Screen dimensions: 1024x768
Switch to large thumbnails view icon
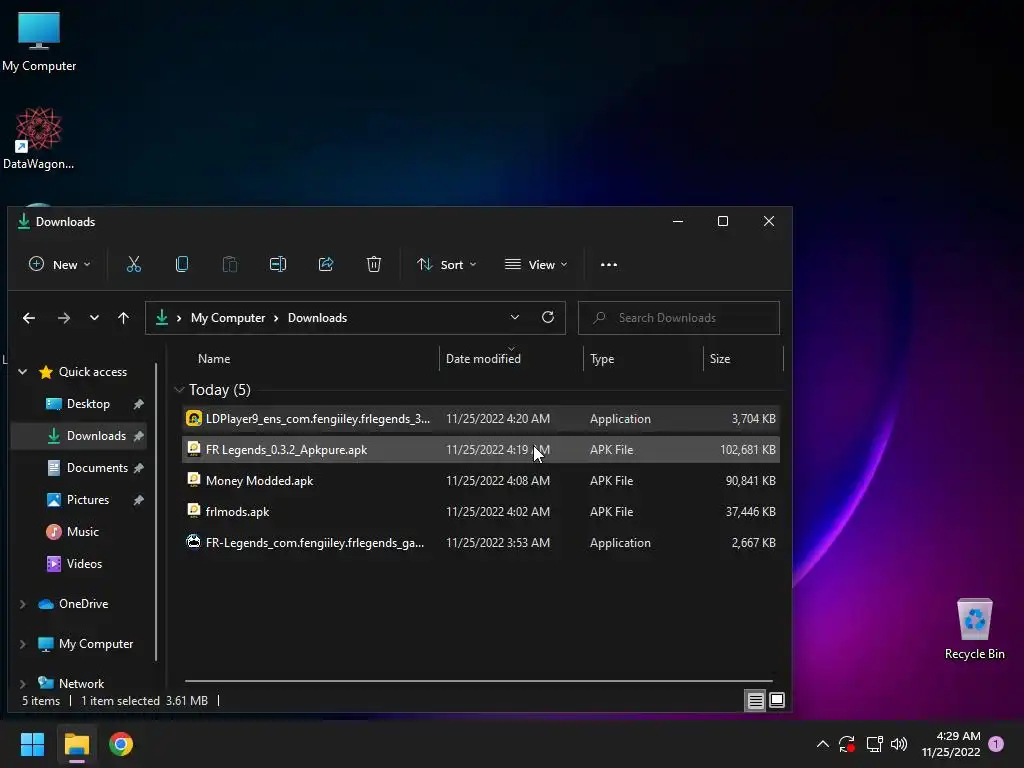(x=777, y=701)
